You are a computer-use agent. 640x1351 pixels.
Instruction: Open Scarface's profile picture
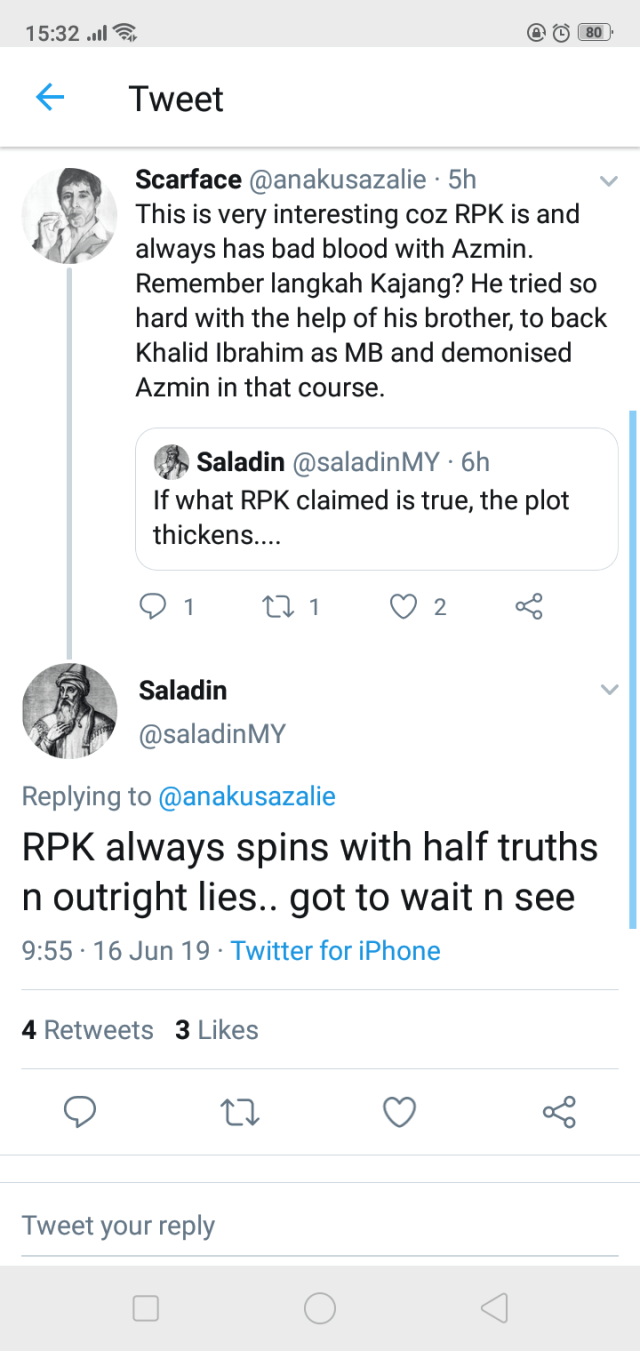[x=69, y=215]
